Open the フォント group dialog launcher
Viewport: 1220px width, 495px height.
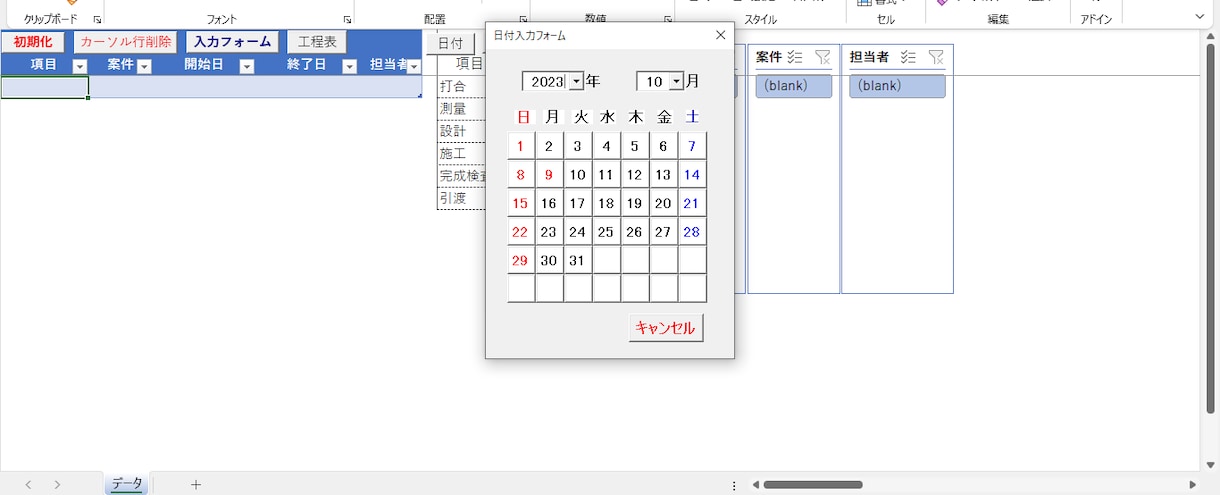point(347,19)
